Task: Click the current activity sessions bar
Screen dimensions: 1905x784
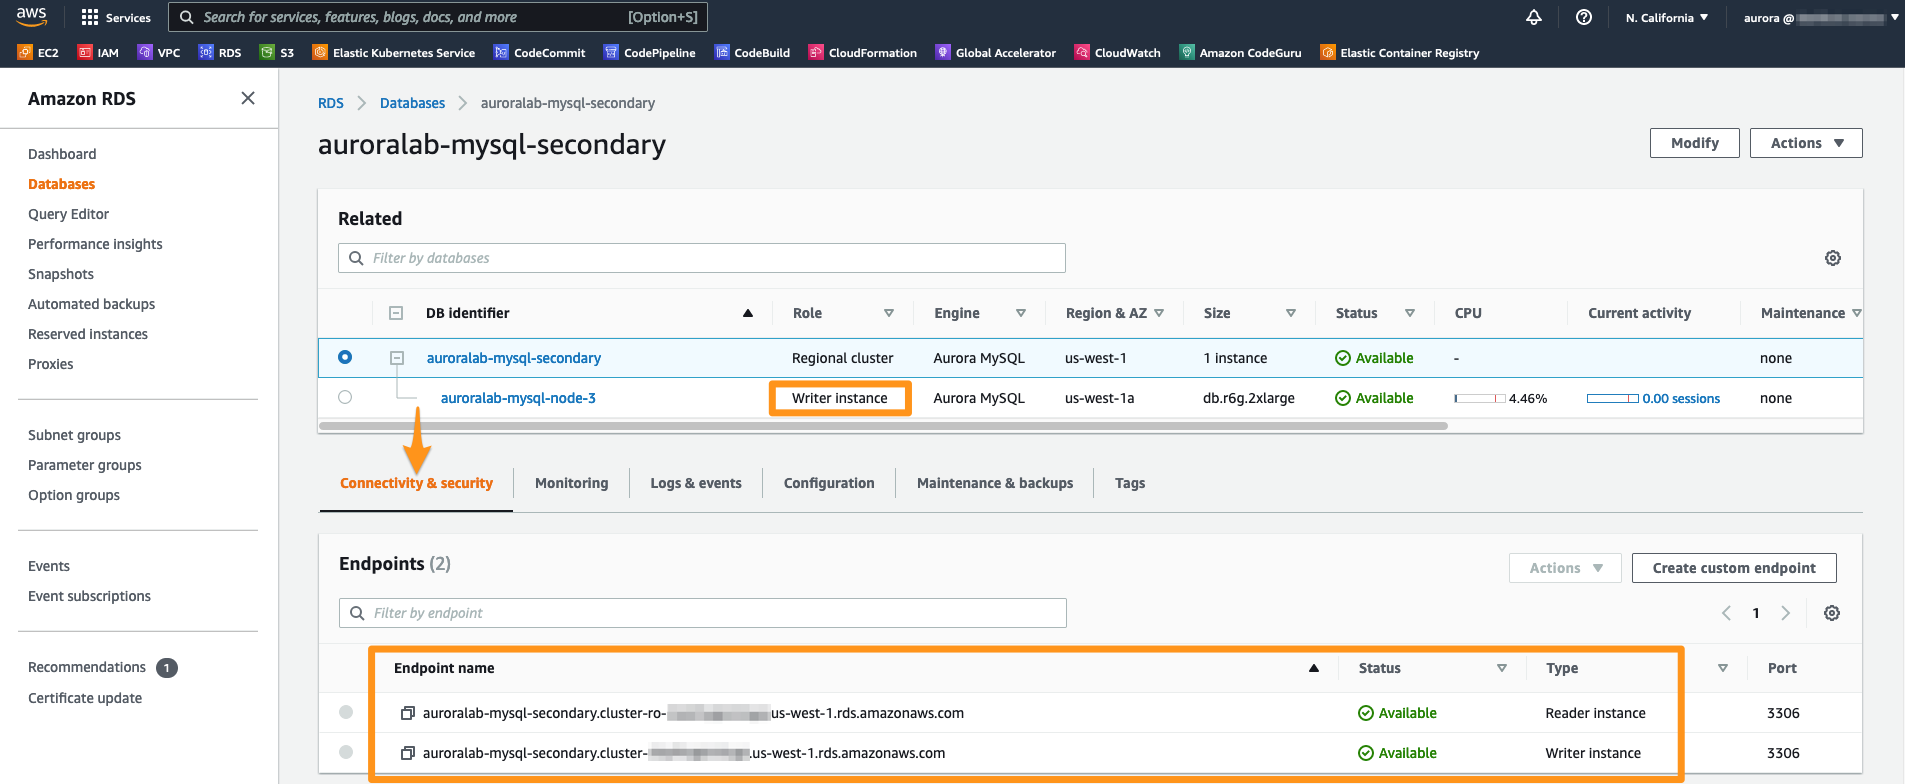Action: [x=1612, y=398]
